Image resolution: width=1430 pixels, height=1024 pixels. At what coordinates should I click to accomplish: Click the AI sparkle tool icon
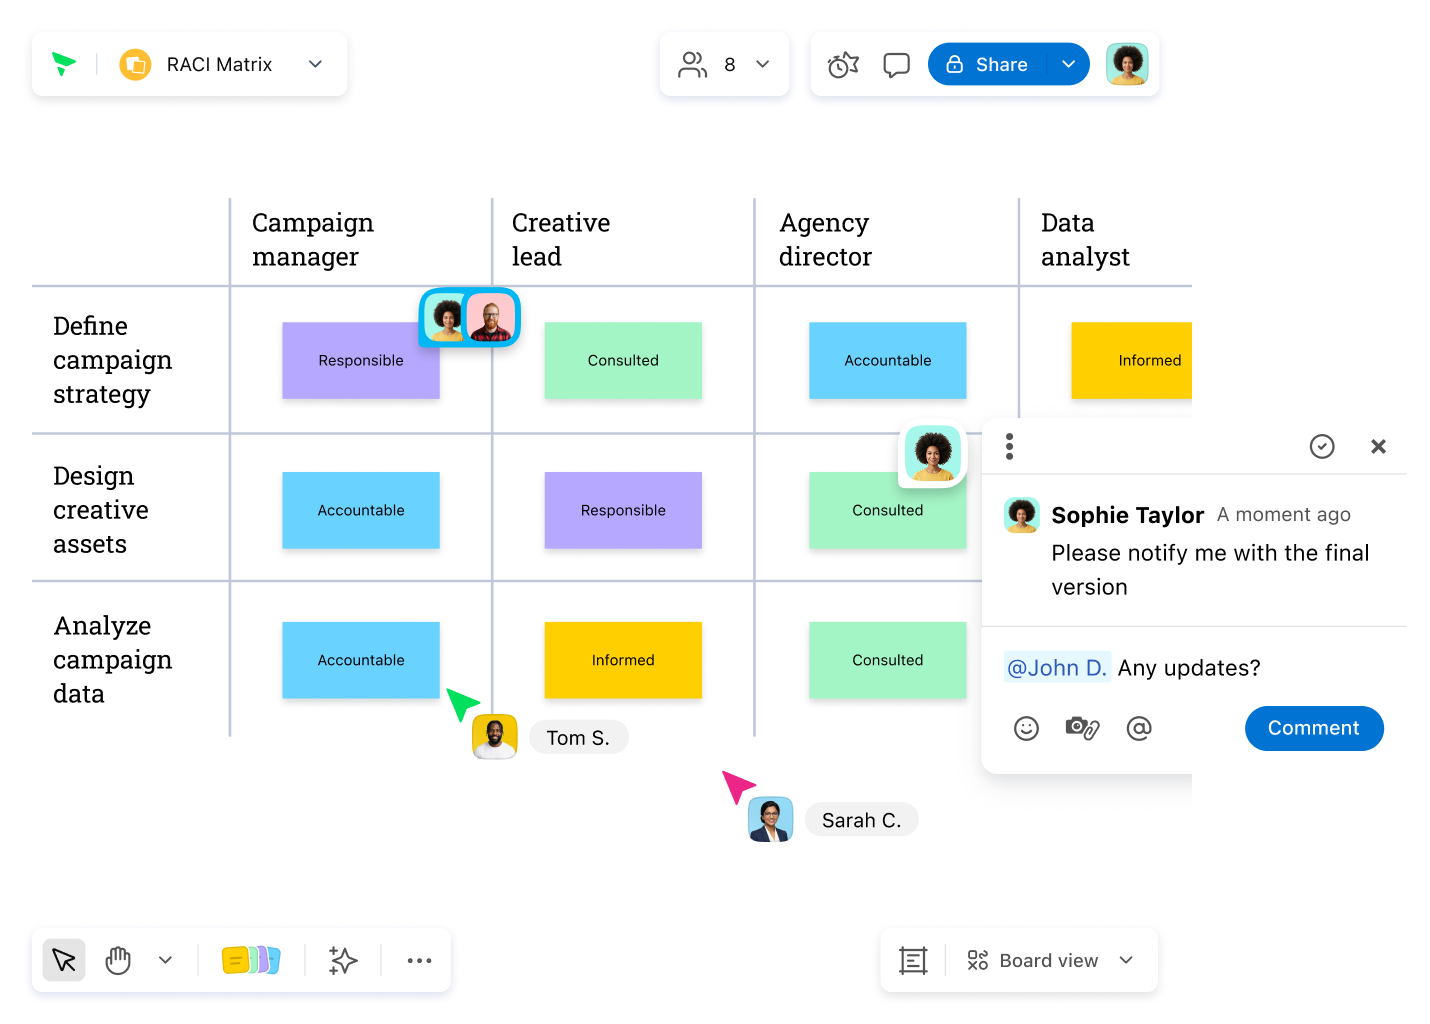pos(343,960)
